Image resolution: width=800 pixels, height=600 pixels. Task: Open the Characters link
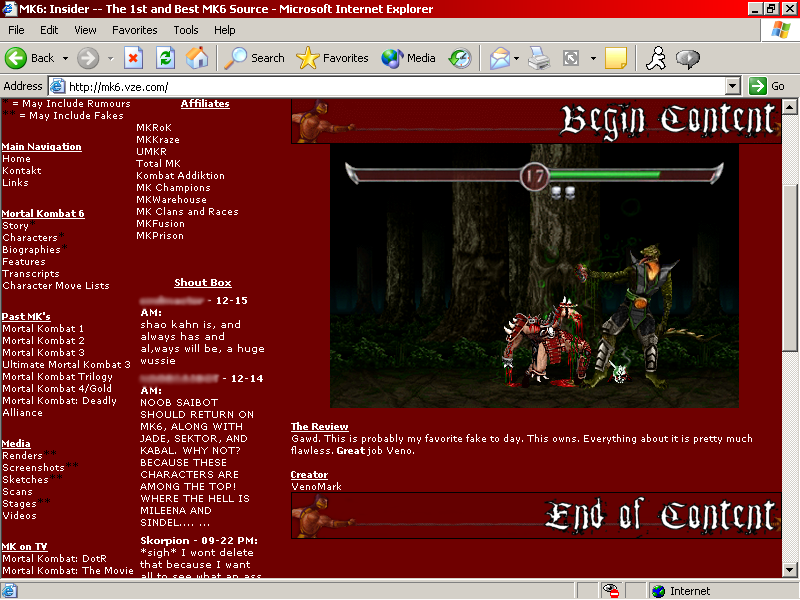(30, 237)
